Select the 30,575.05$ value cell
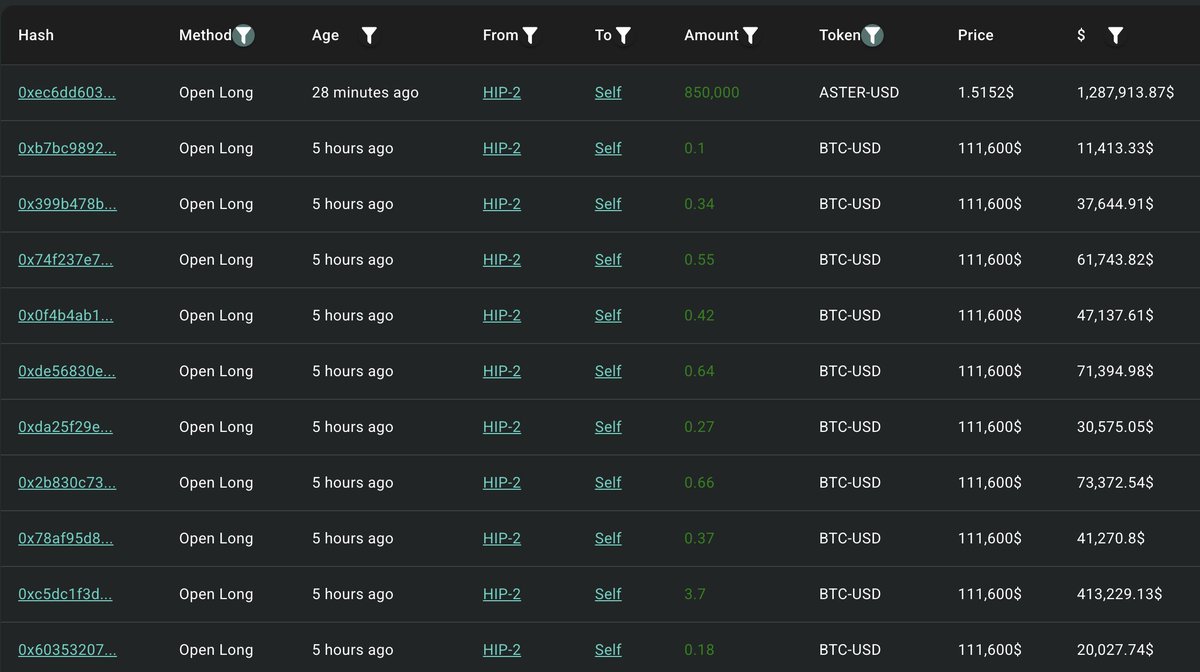This screenshot has width=1200, height=672. click(1115, 427)
